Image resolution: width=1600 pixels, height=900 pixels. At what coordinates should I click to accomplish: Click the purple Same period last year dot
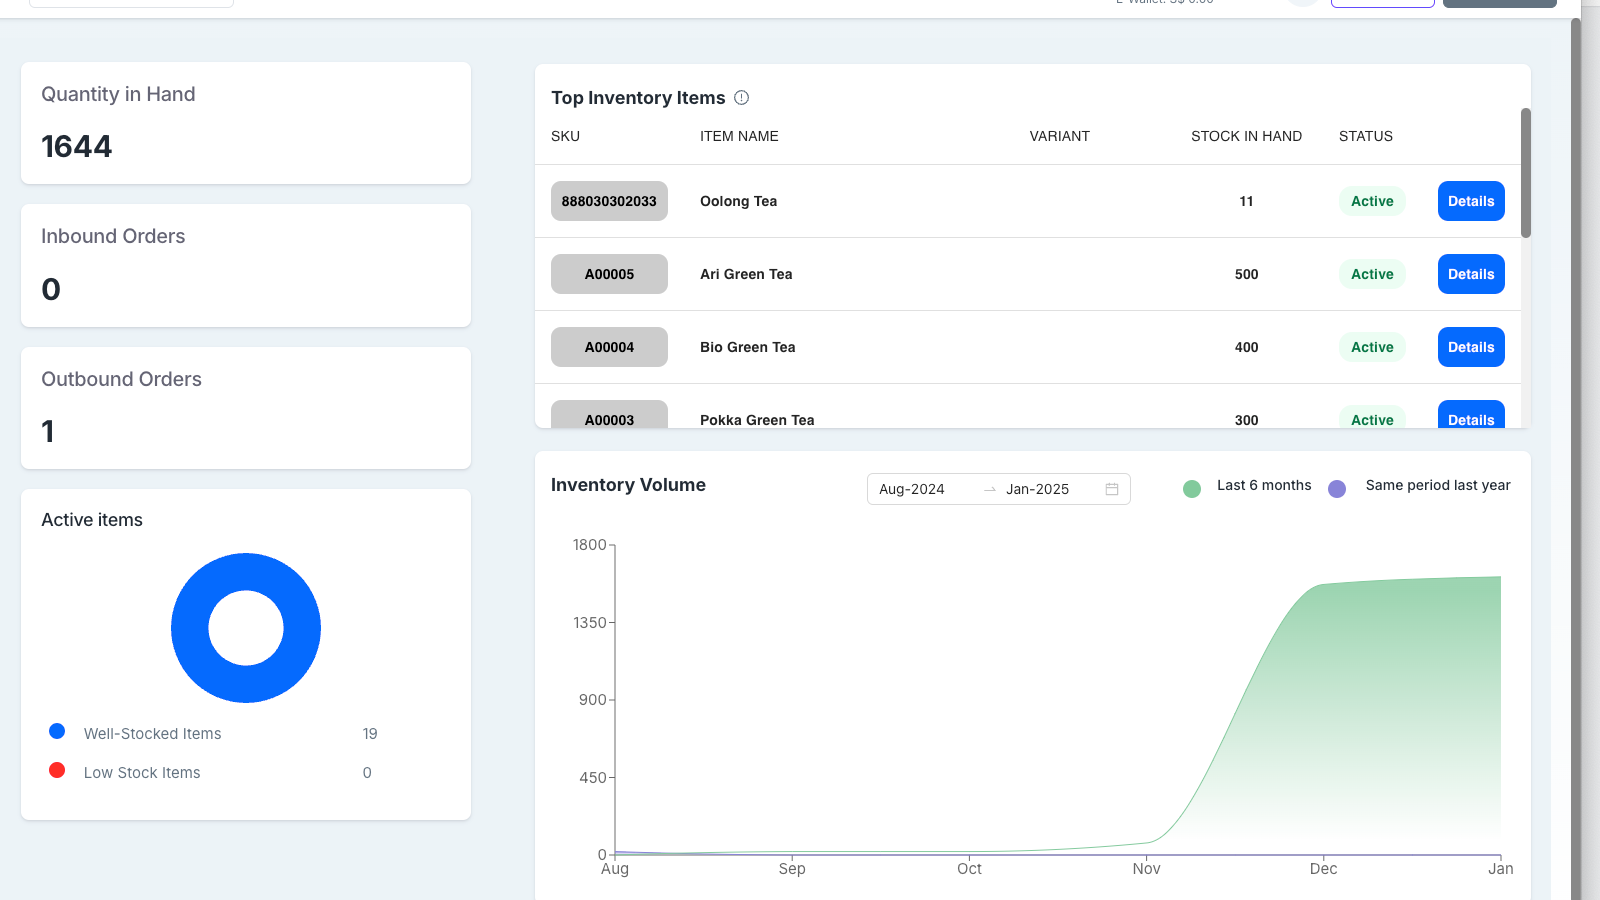tap(1337, 489)
